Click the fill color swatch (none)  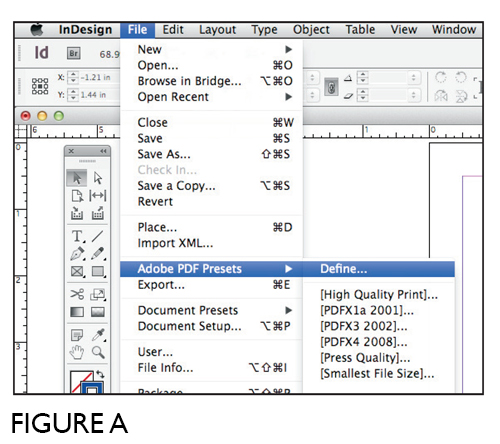click(x=80, y=381)
